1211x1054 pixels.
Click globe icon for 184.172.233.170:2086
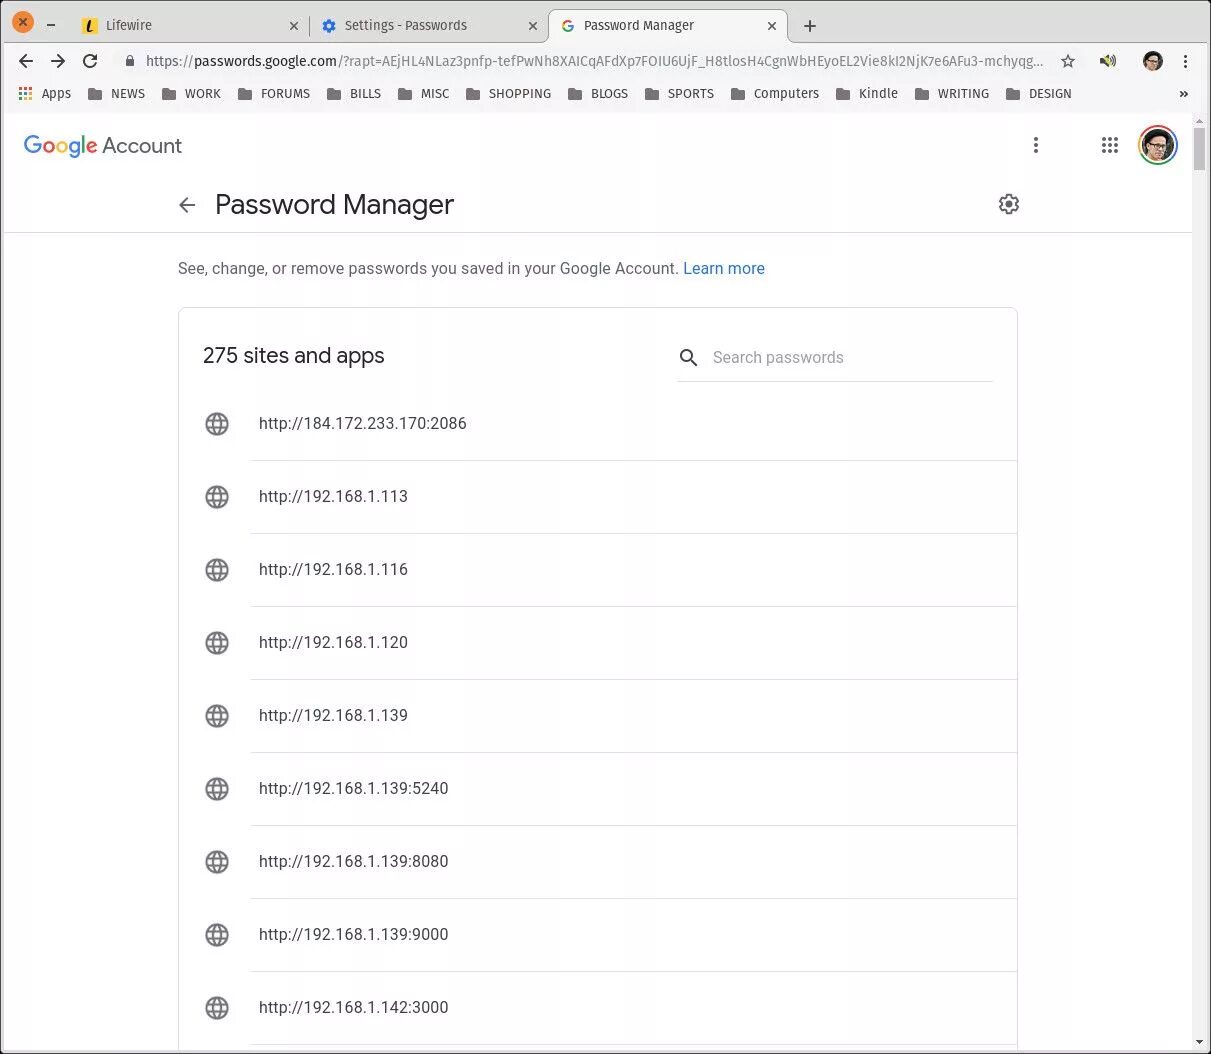point(217,423)
